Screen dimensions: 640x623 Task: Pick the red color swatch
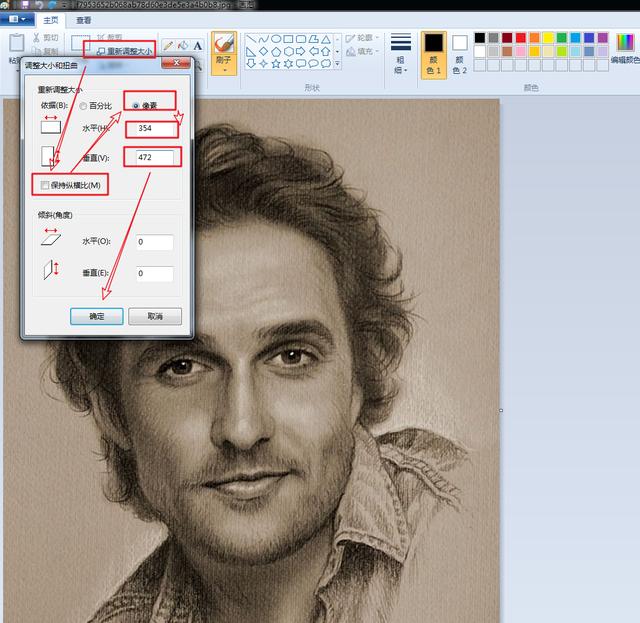pos(522,38)
